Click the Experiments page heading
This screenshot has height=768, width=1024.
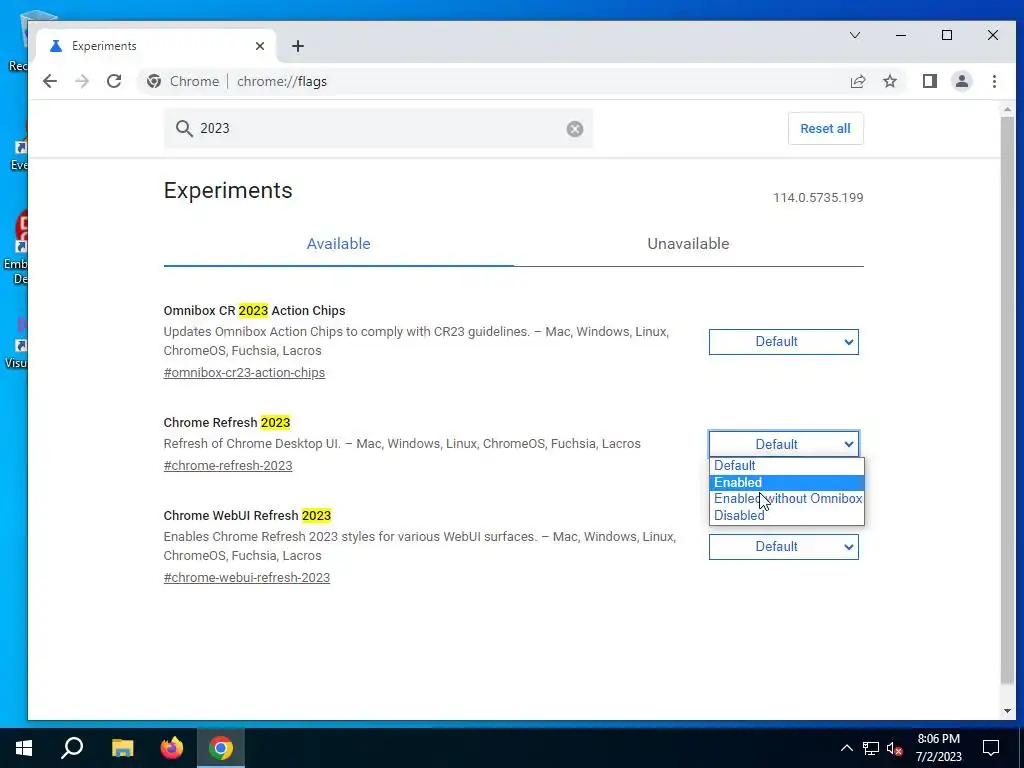[x=228, y=191]
